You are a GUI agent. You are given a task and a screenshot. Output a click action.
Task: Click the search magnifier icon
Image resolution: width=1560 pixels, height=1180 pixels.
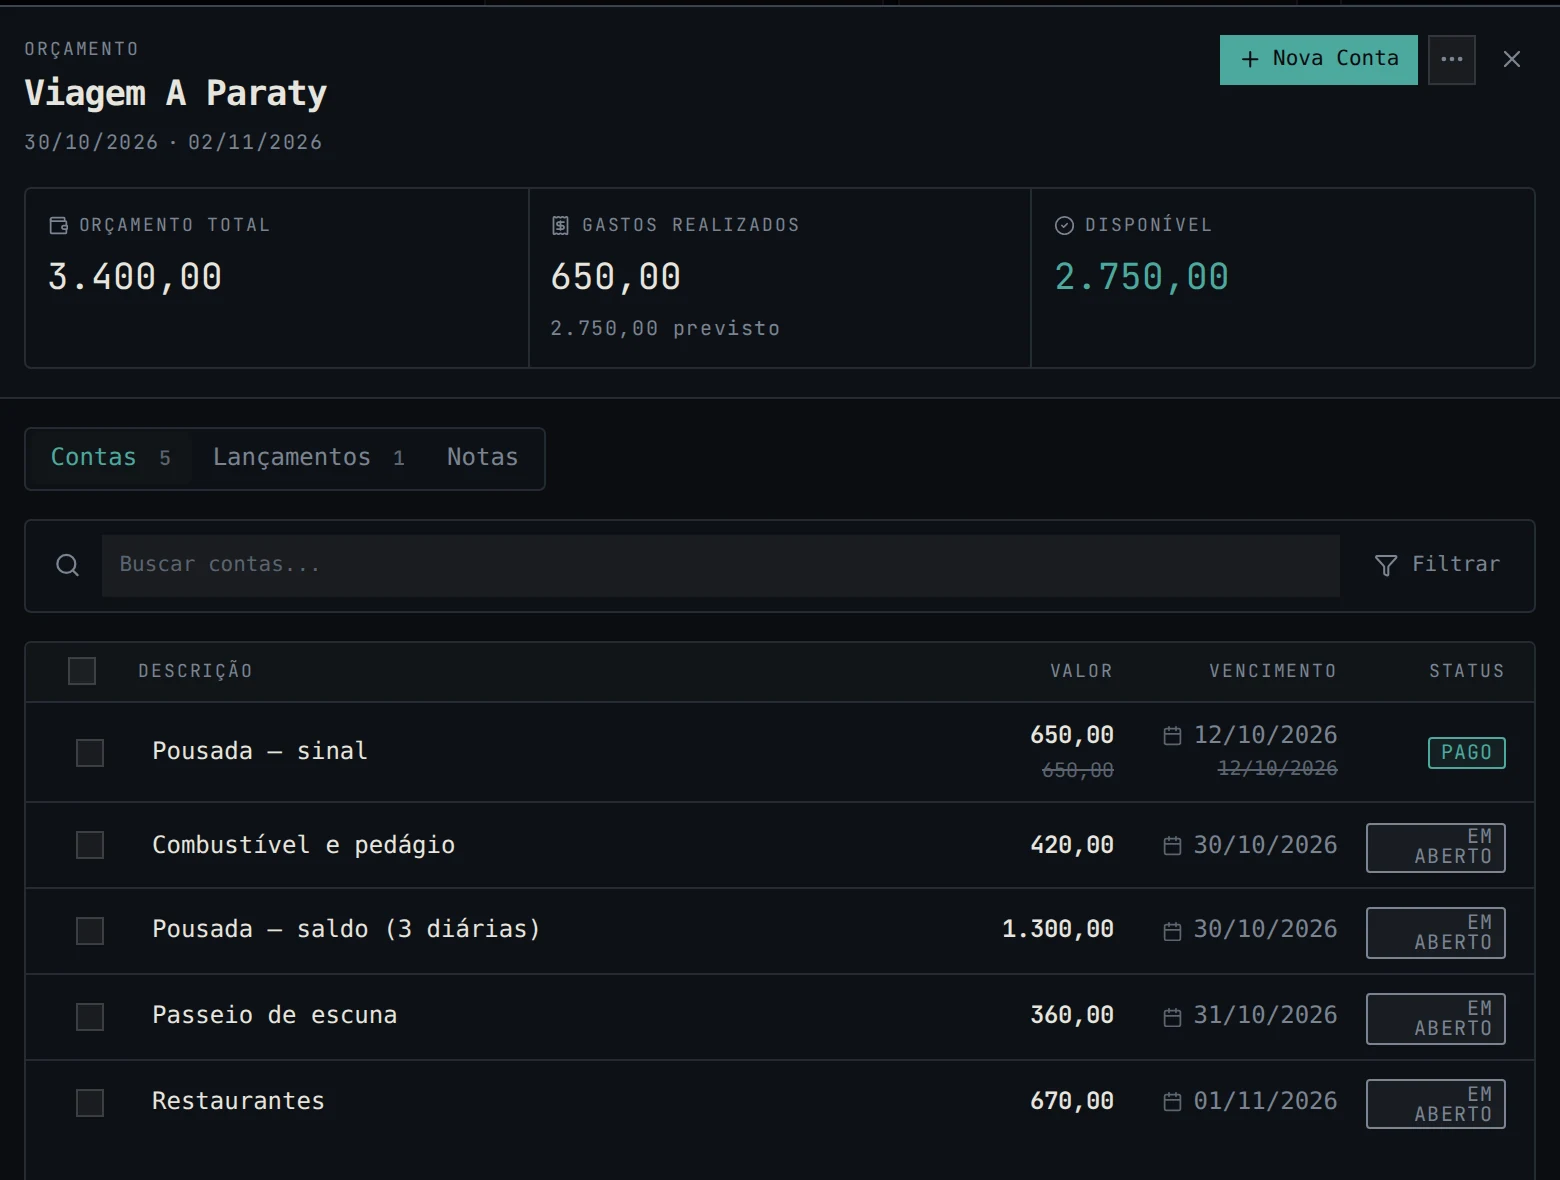click(67, 565)
